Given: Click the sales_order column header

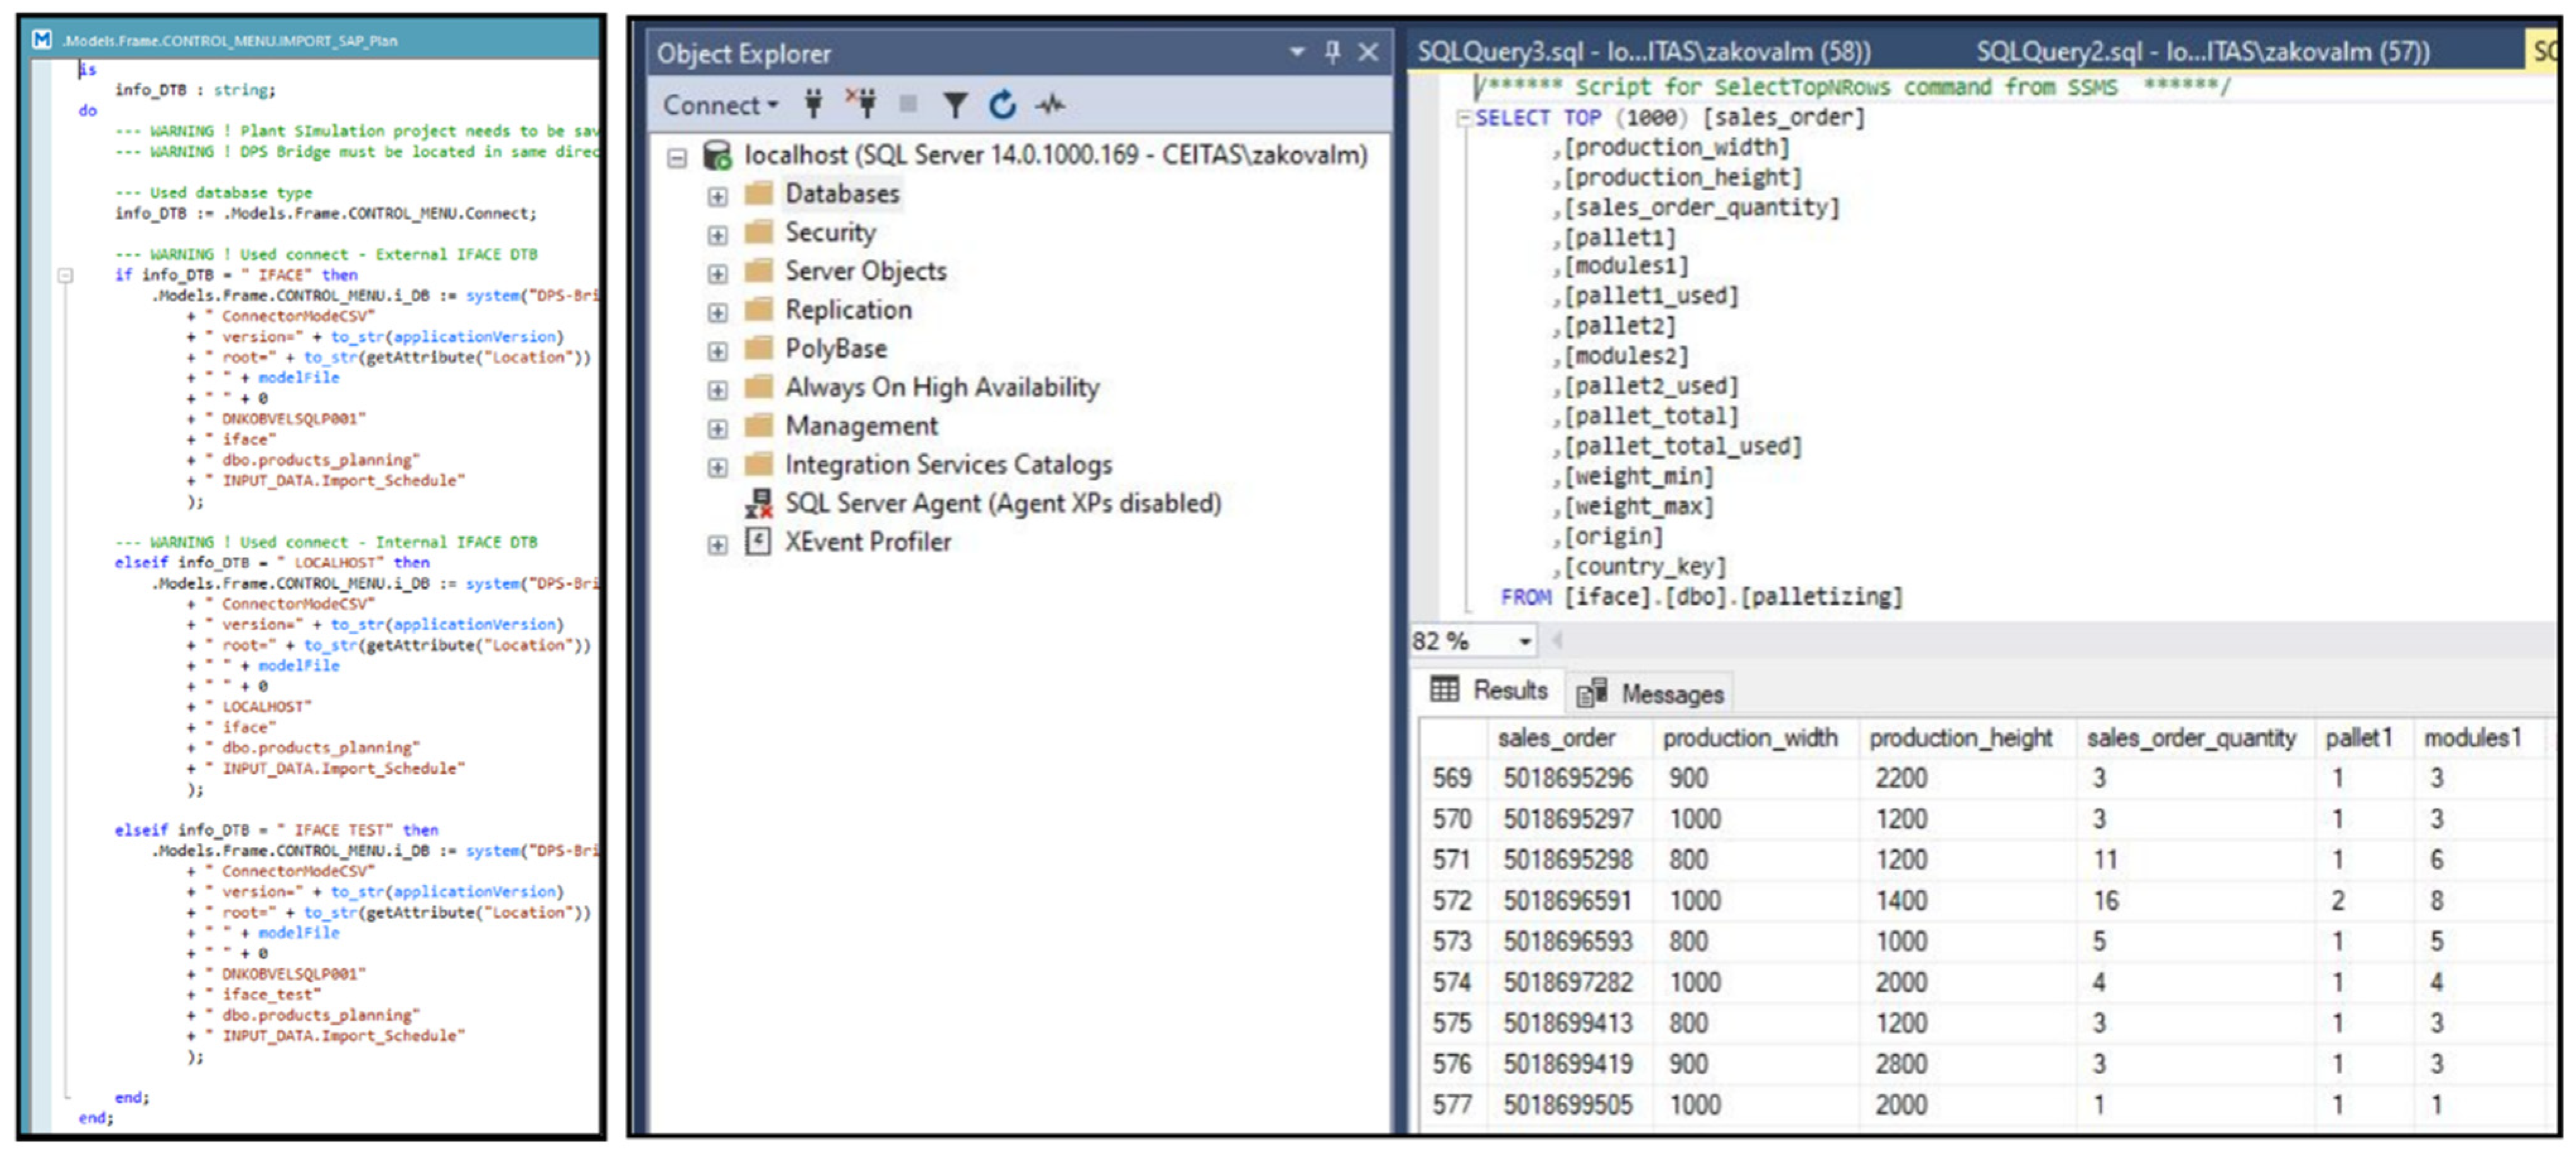Looking at the screenshot, I should [x=1555, y=738].
